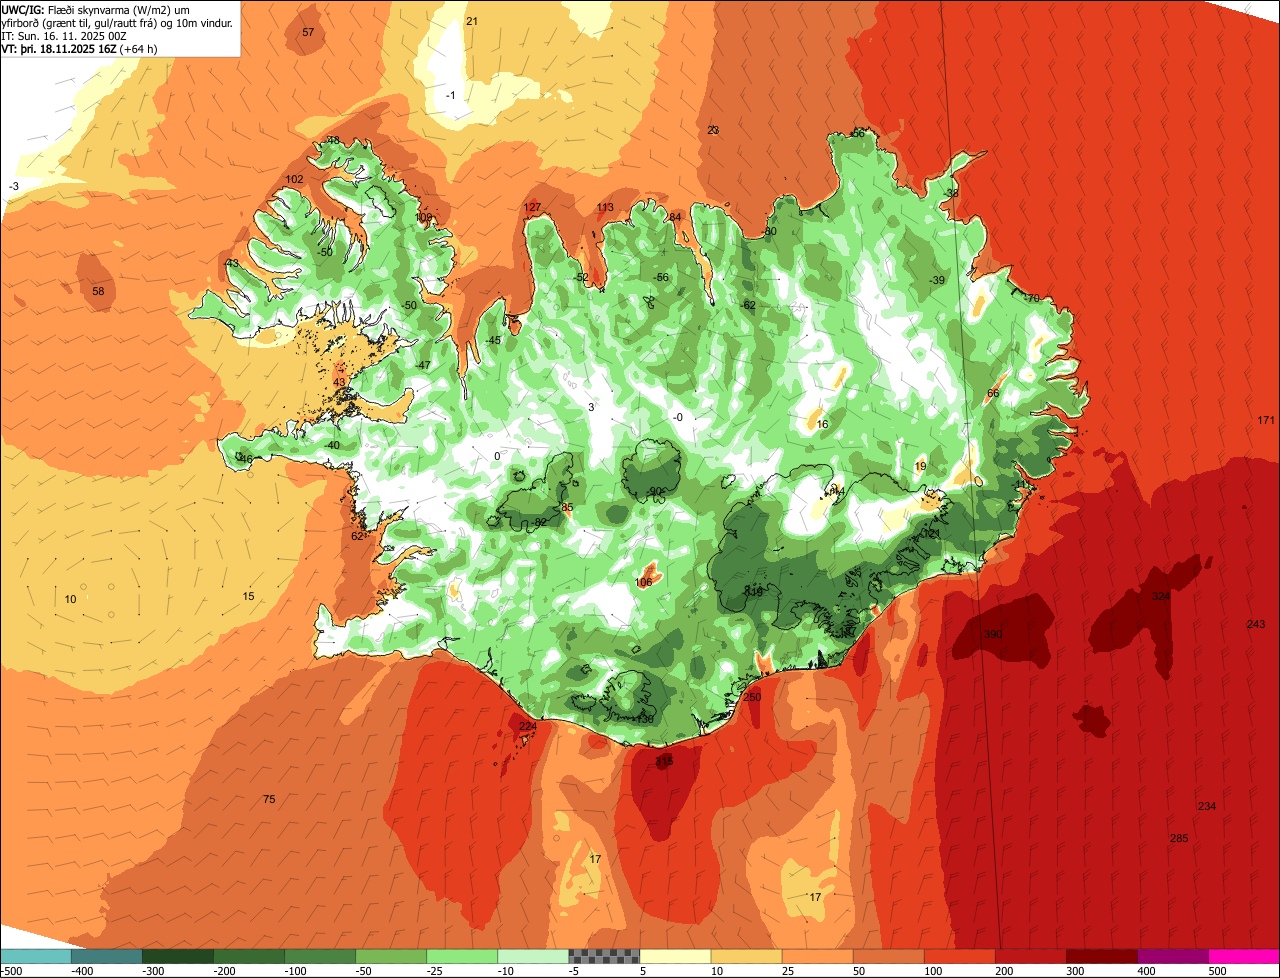Click the map value 285
The image size is (1280, 978).
pos(1179,838)
